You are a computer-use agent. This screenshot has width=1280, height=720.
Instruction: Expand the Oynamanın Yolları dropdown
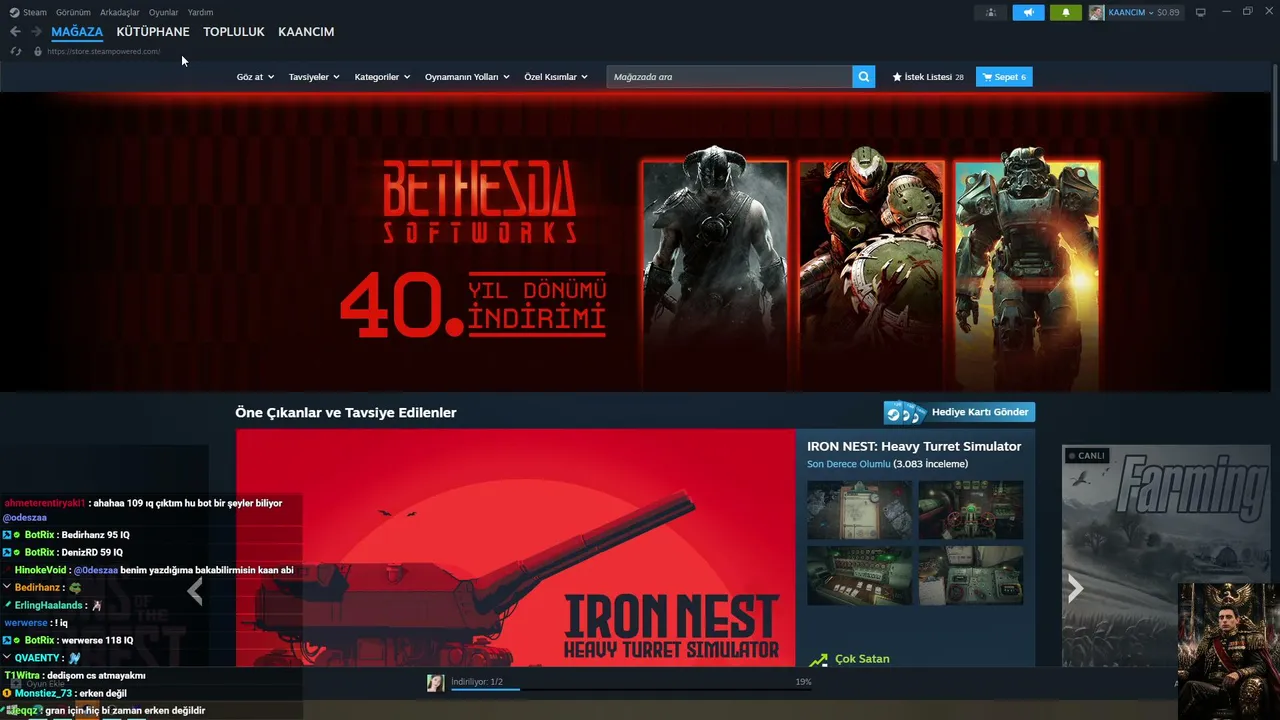coord(467,77)
